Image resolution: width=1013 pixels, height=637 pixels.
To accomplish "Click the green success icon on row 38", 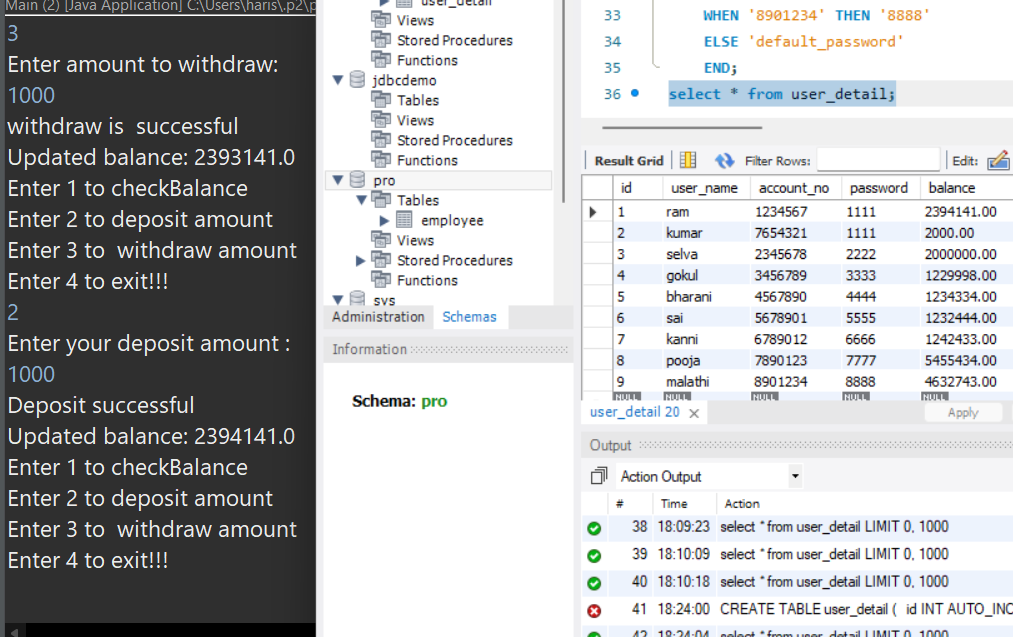I will click(594, 528).
